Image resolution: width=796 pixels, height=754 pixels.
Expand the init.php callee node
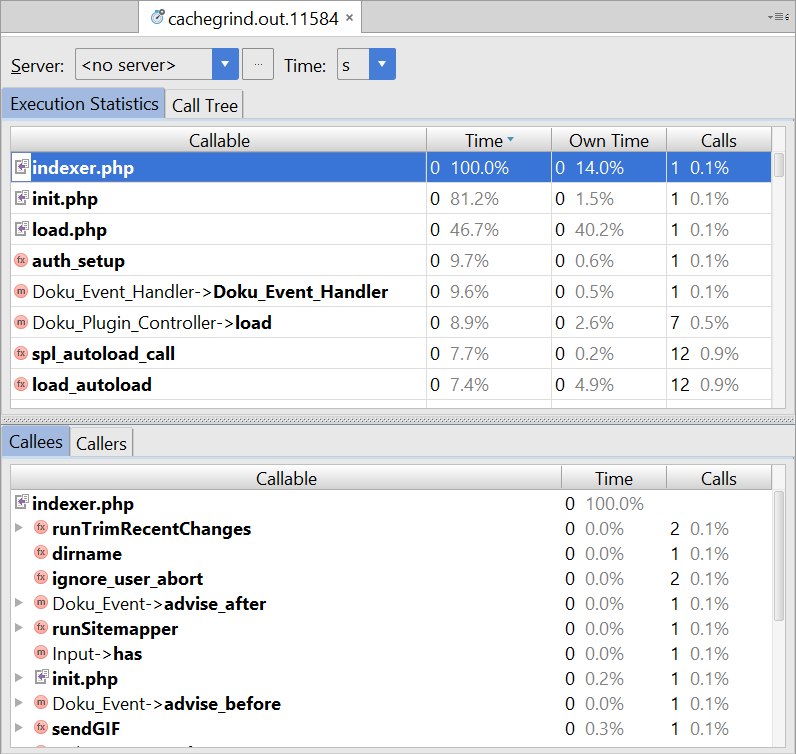[19, 677]
